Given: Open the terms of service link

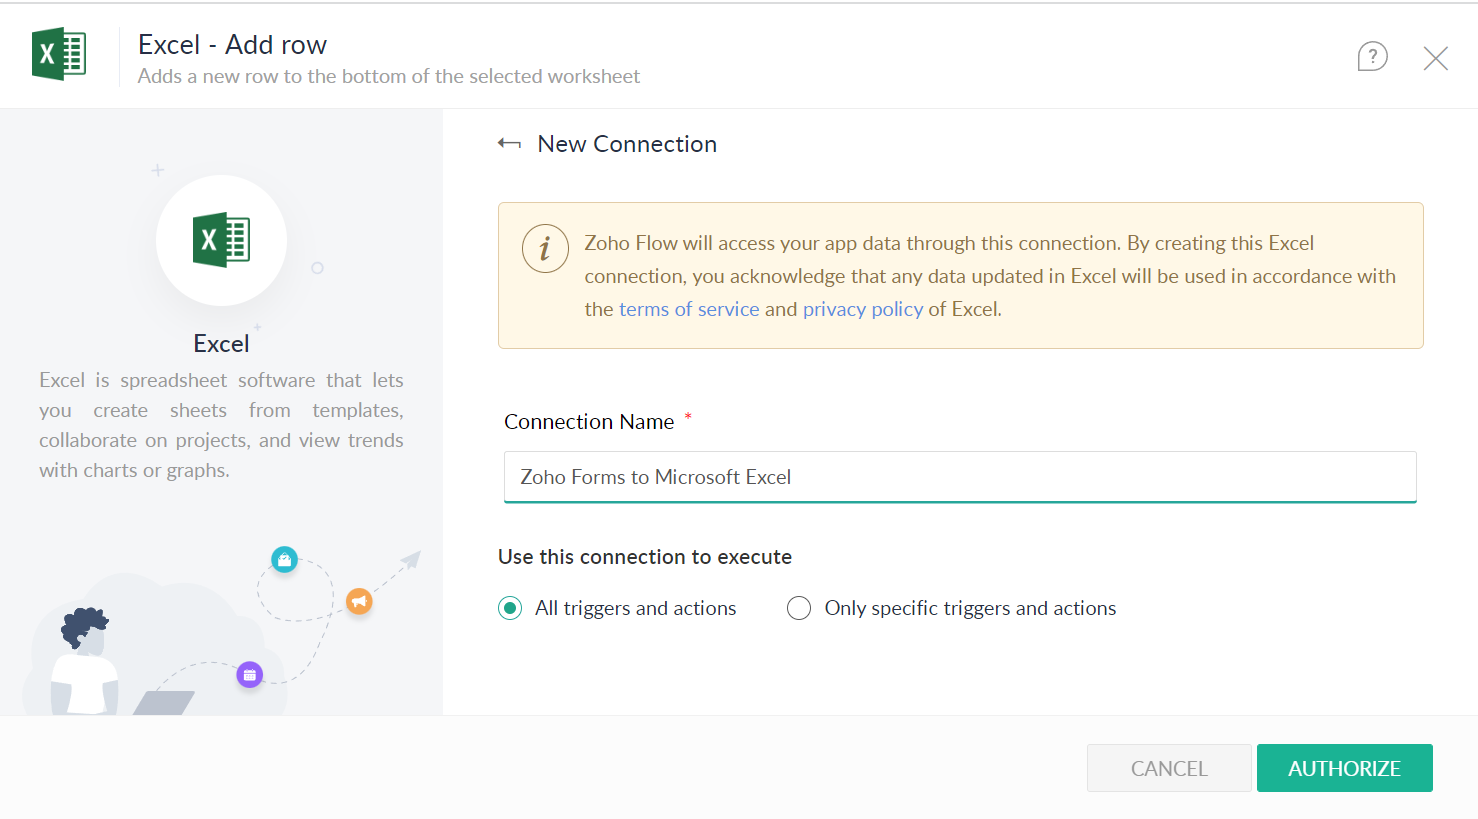Looking at the screenshot, I should click(x=689, y=309).
